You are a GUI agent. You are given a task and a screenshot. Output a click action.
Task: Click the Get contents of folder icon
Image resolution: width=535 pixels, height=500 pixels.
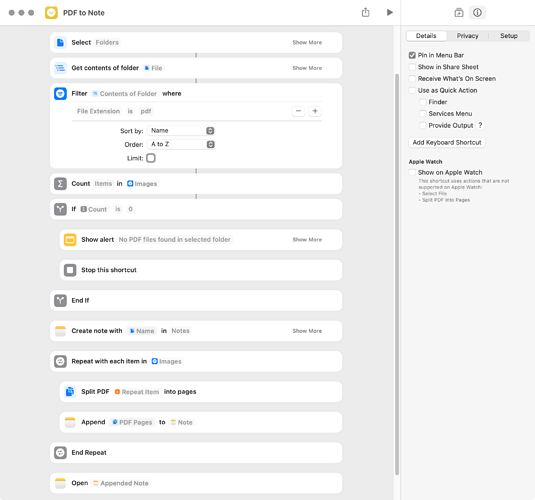click(60, 68)
